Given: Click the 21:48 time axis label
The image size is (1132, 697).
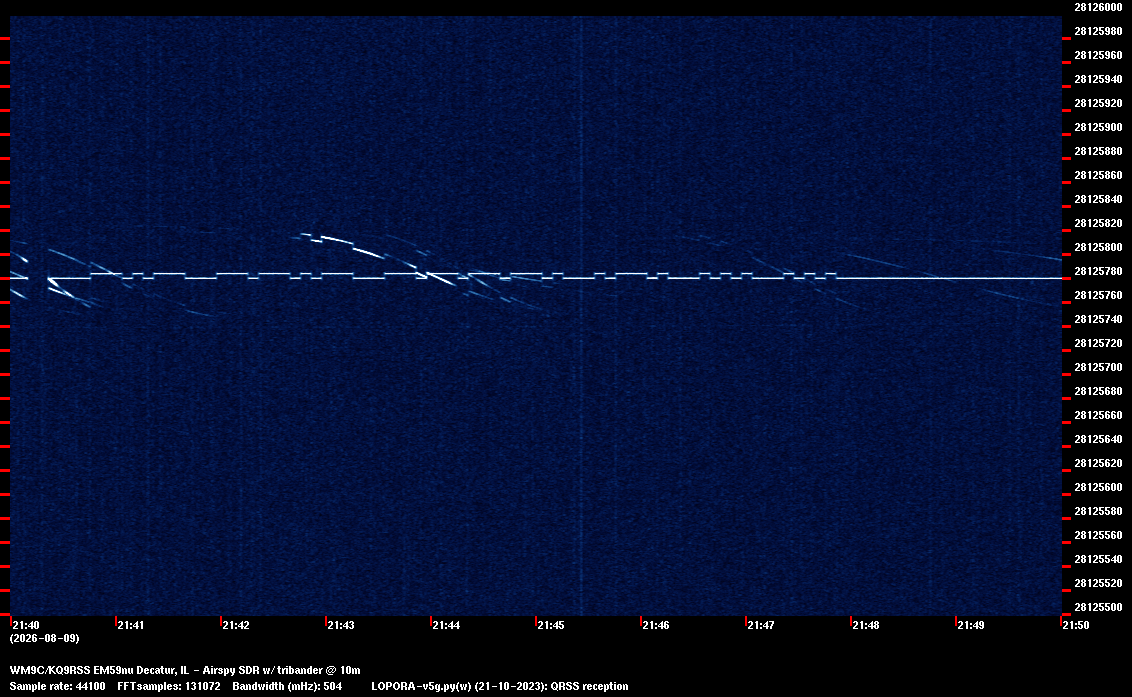Looking at the screenshot, I should pyautogui.click(x=866, y=625).
